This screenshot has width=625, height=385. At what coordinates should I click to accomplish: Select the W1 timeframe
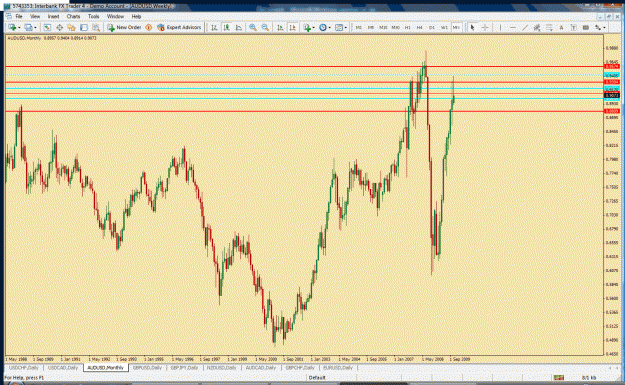(x=444, y=28)
